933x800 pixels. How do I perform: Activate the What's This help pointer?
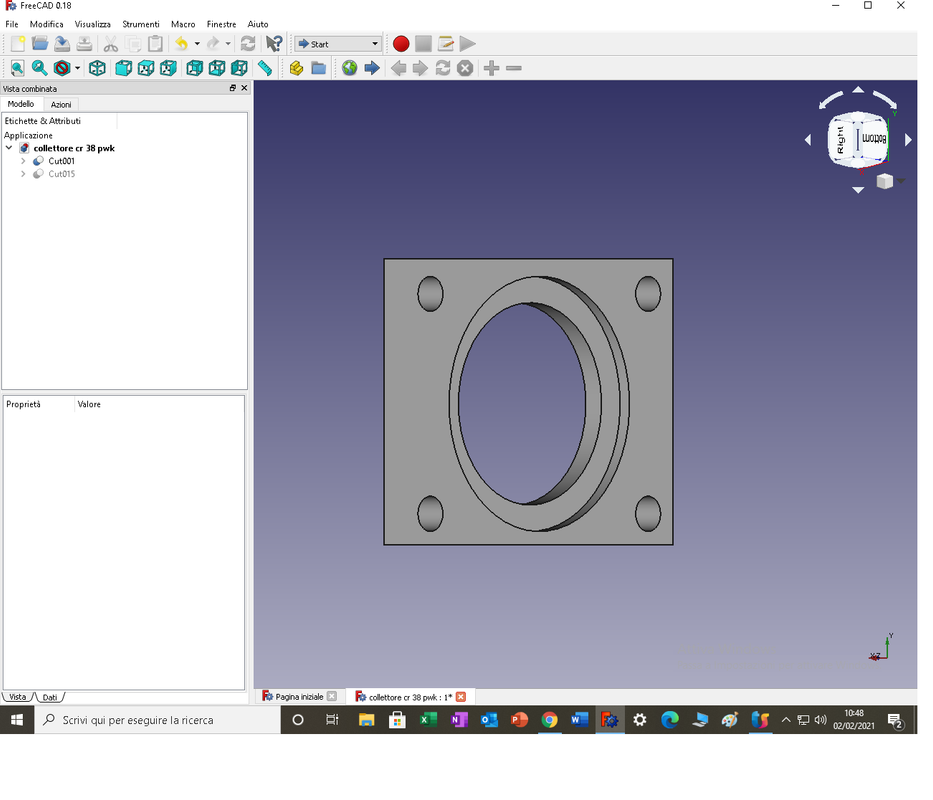[x=274, y=44]
